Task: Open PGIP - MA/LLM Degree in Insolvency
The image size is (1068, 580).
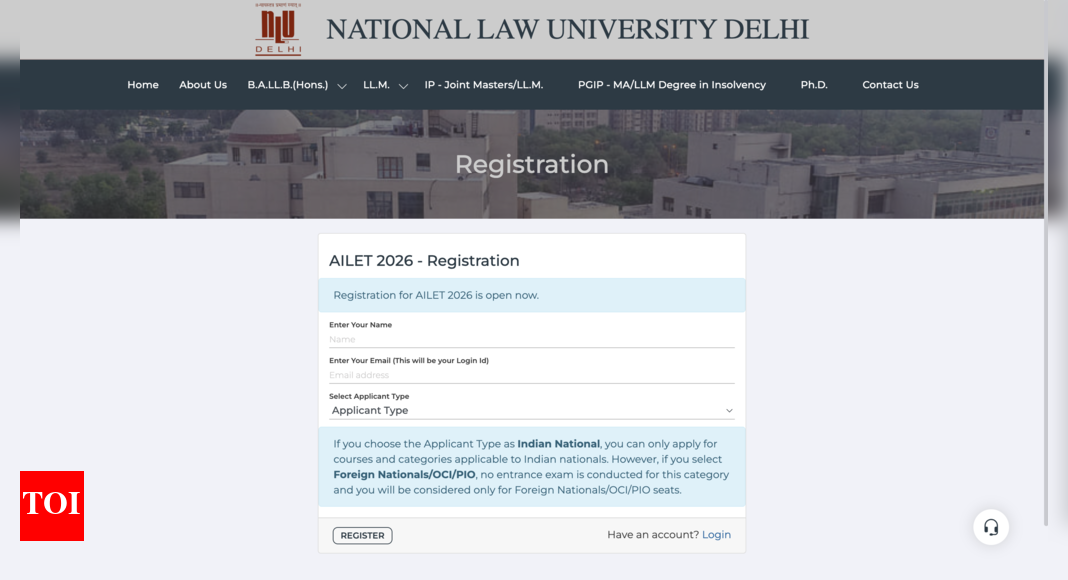Action: pos(672,85)
